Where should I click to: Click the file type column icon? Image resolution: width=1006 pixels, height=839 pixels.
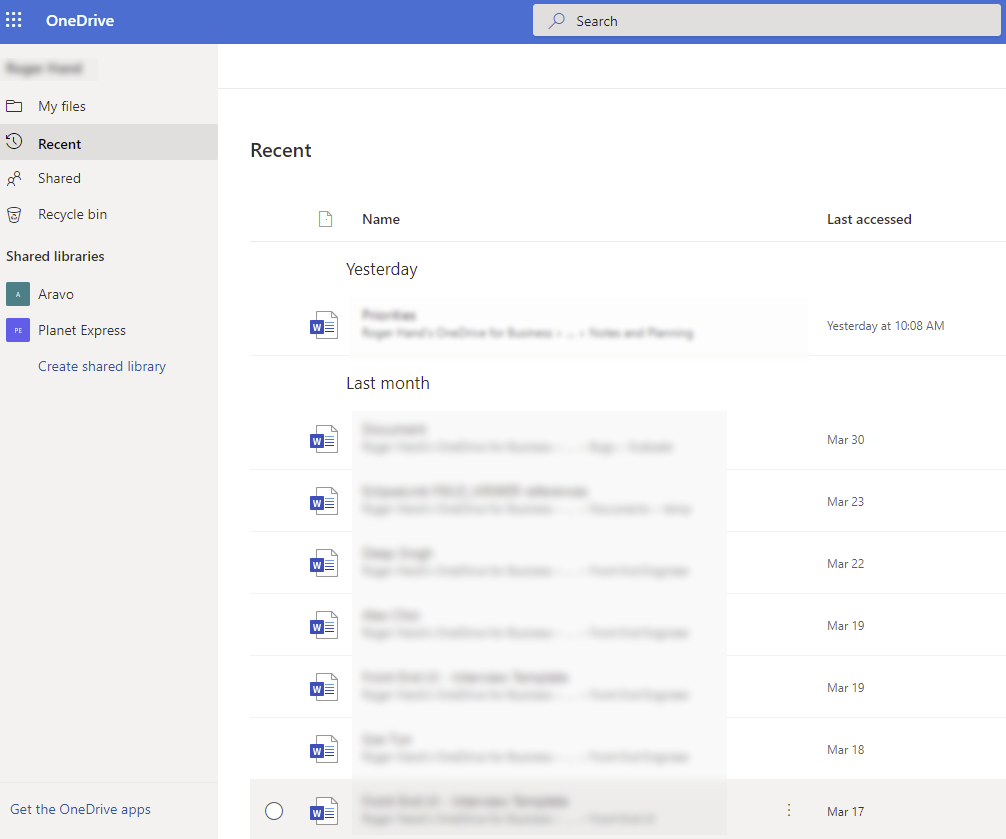point(325,219)
